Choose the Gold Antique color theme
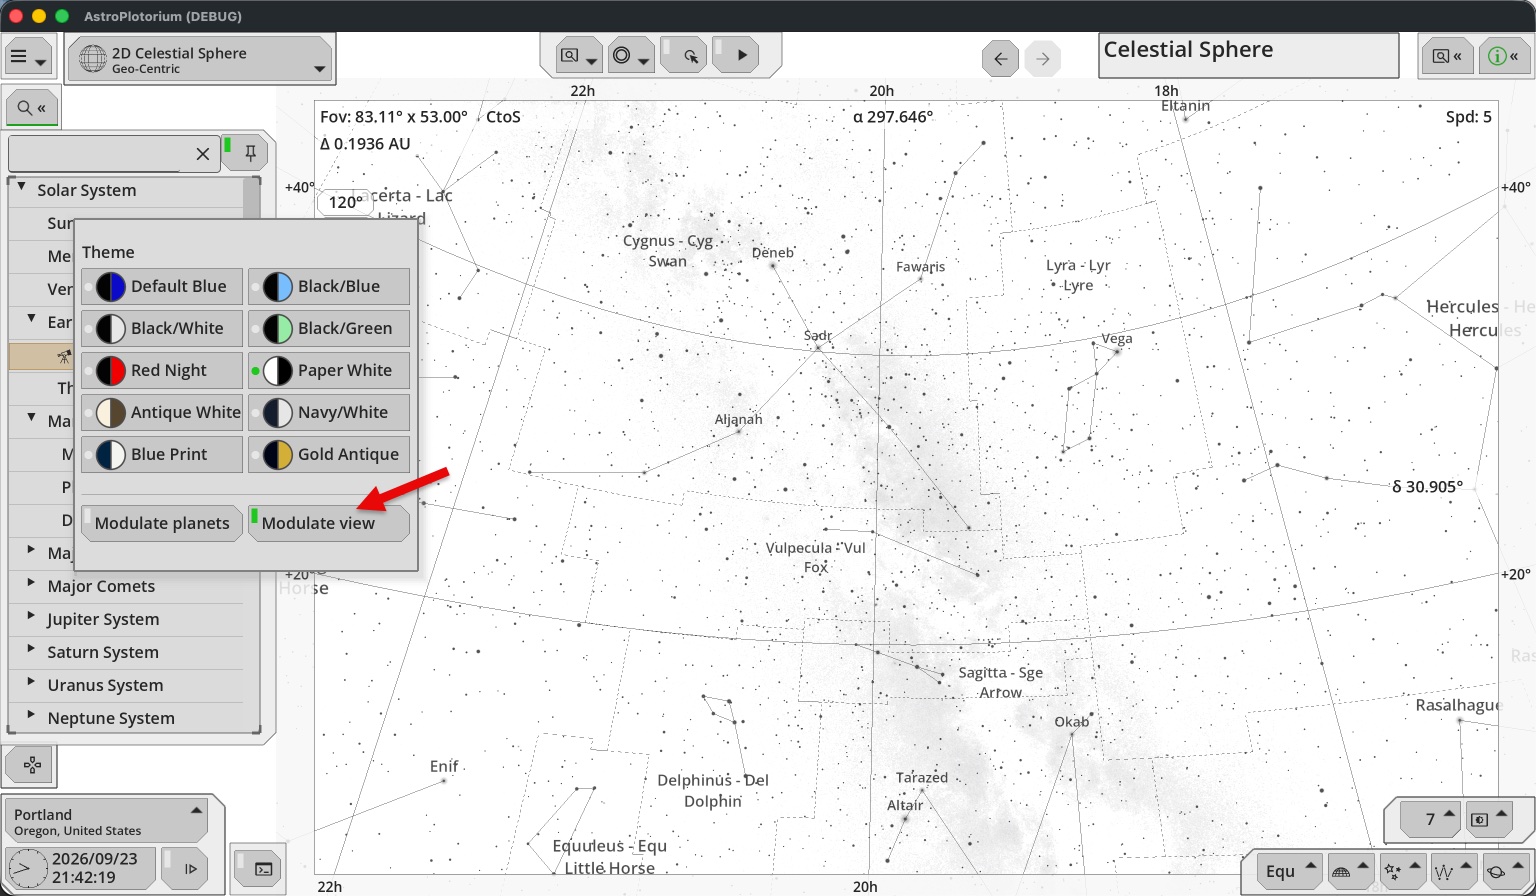Screen dimensions: 1536x896 [x=329, y=454]
